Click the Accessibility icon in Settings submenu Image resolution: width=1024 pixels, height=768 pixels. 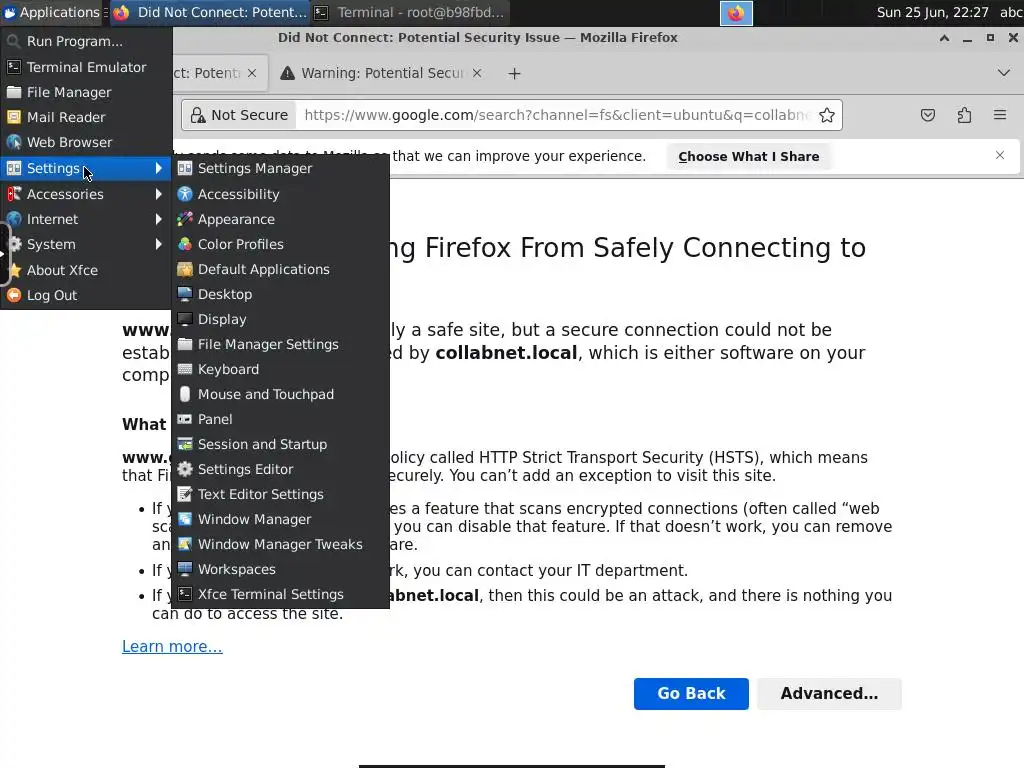point(185,194)
